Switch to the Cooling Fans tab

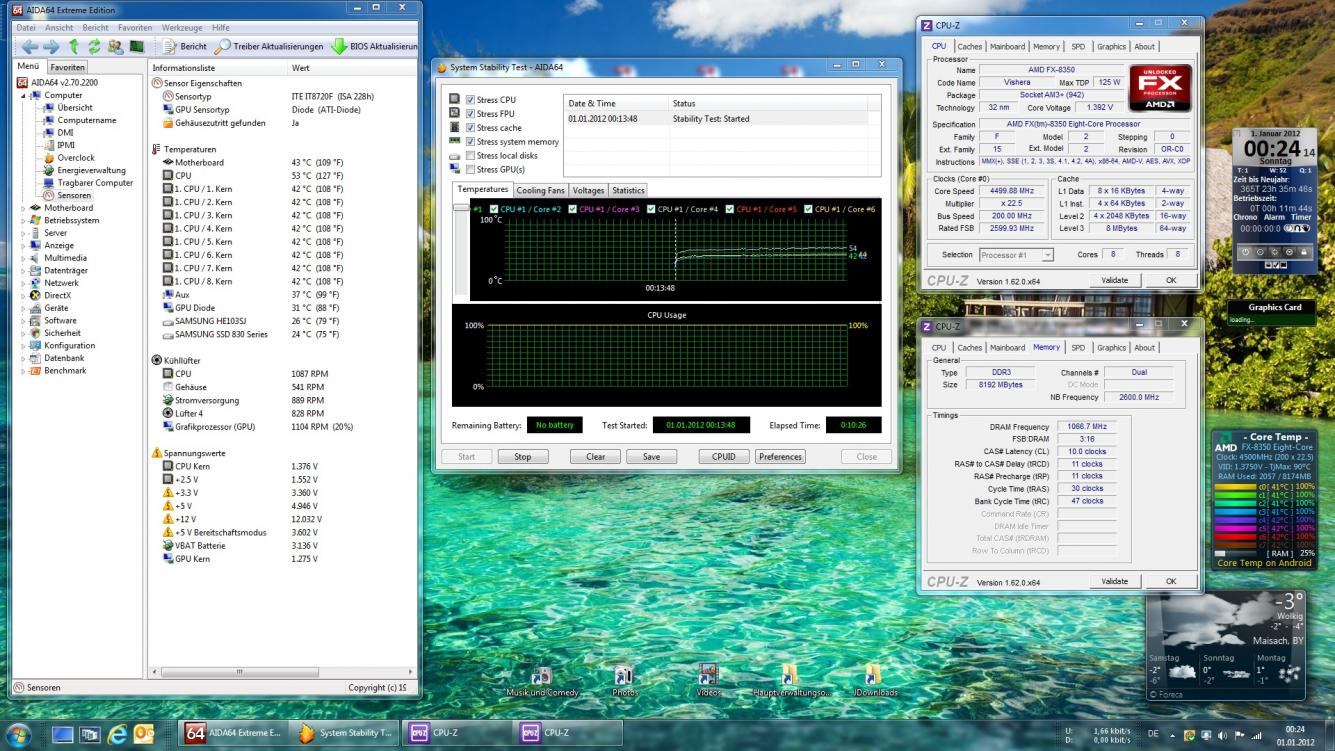[540, 190]
